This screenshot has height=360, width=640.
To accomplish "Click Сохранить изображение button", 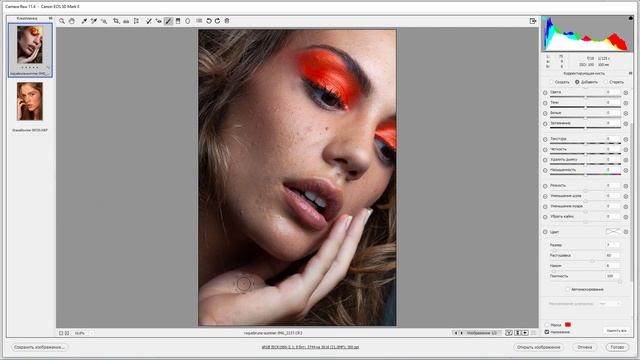I will pos(40,347).
